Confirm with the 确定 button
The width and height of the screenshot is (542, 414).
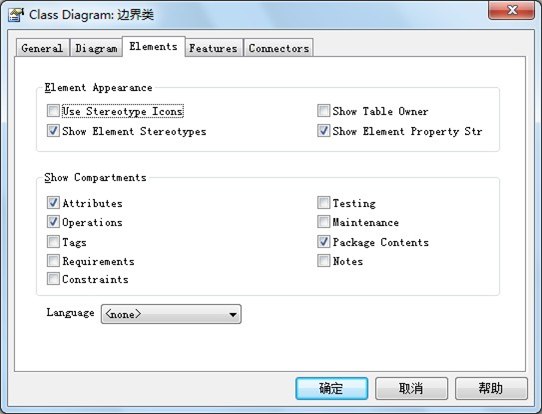point(331,388)
